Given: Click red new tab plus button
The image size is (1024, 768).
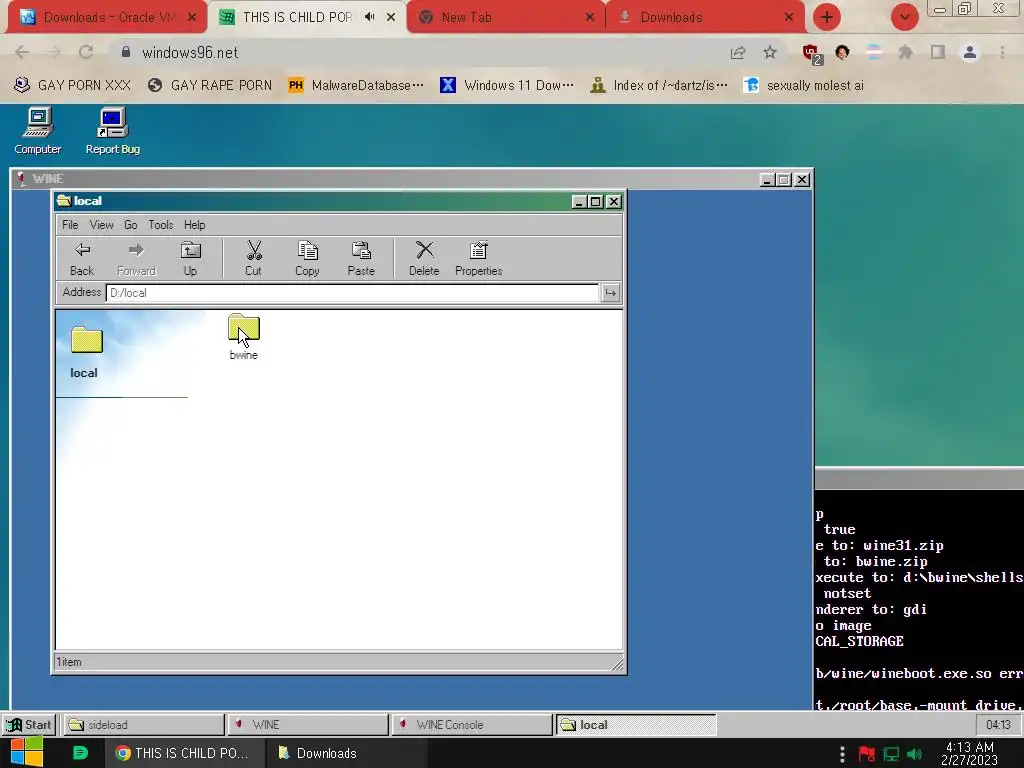Looking at the screenshot, I should point(827,17).
